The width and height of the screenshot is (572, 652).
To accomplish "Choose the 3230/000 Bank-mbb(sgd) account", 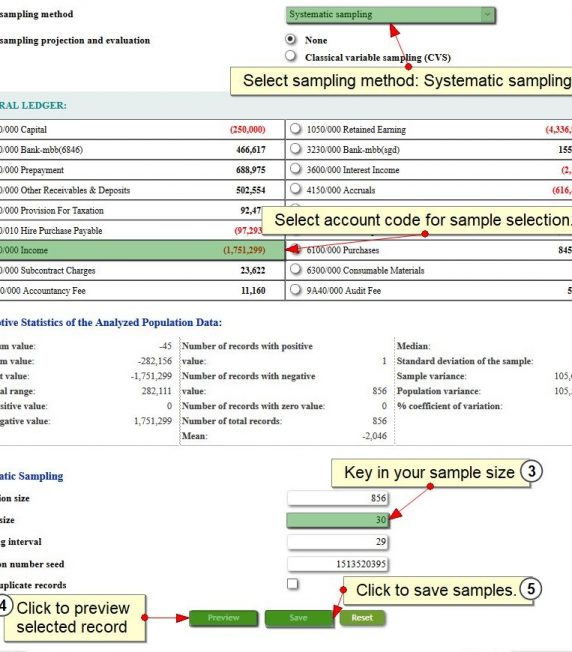I will [296, 149].
